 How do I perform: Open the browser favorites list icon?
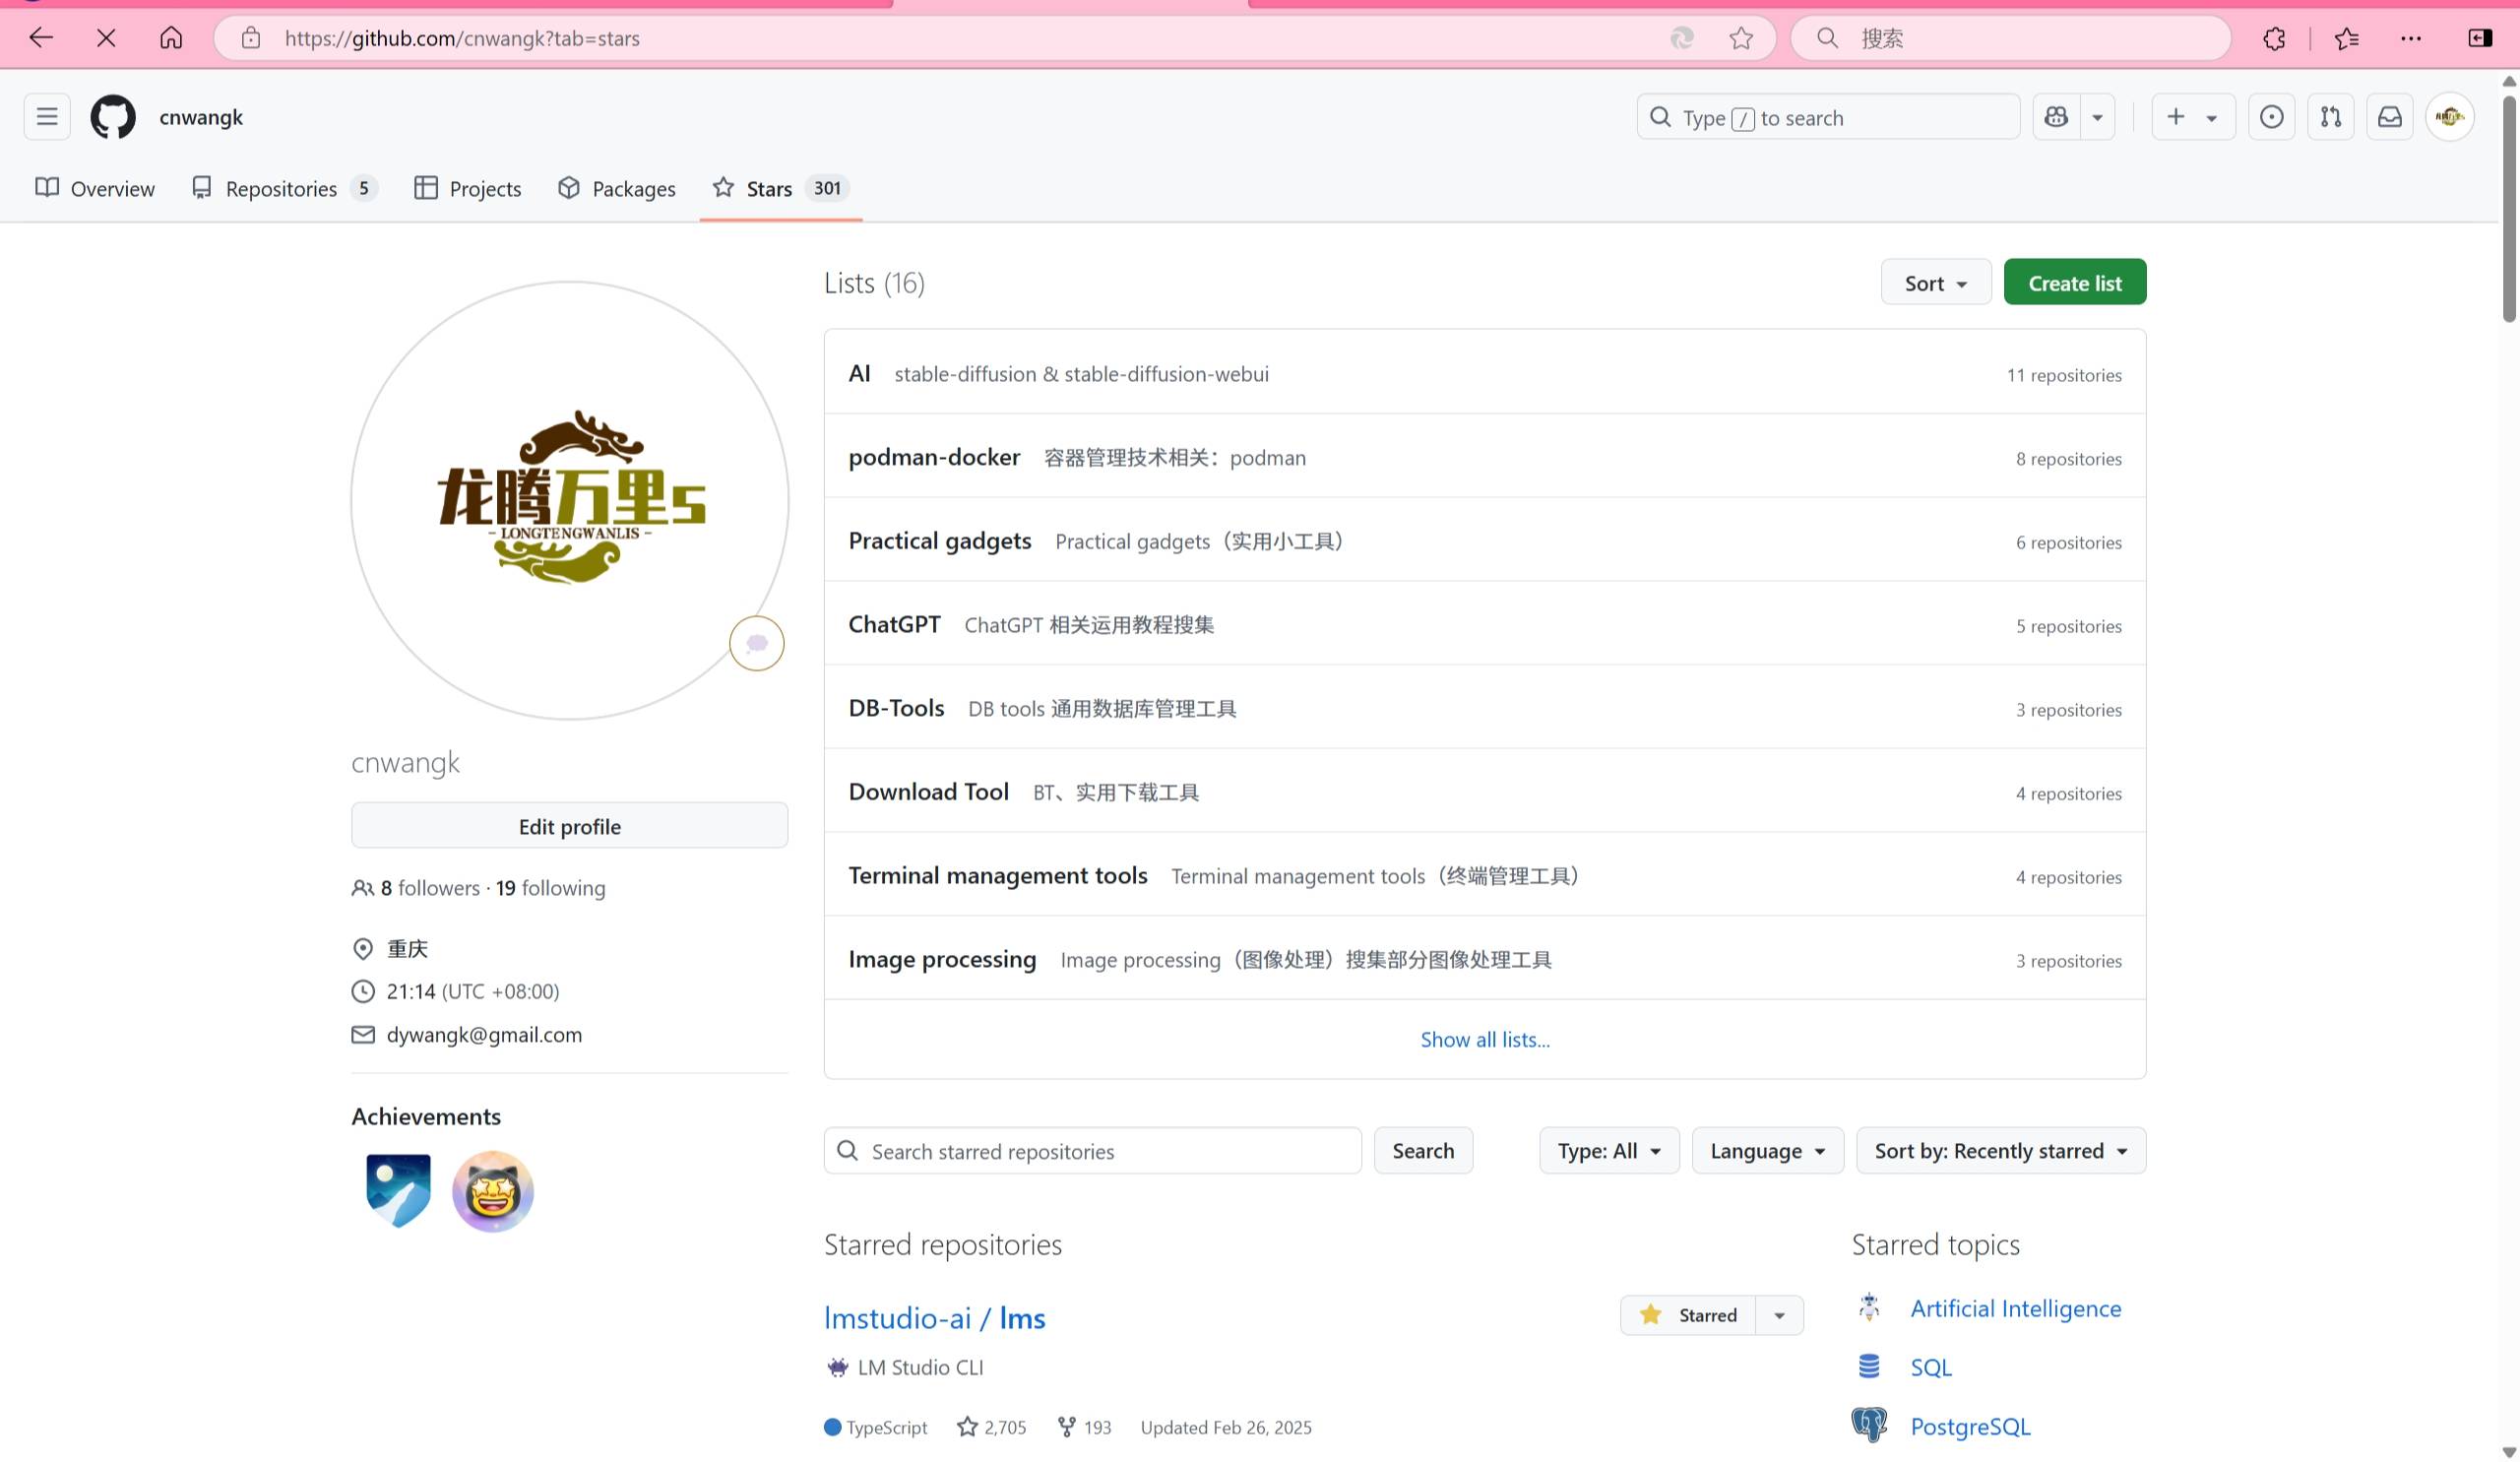point(2346,38)
